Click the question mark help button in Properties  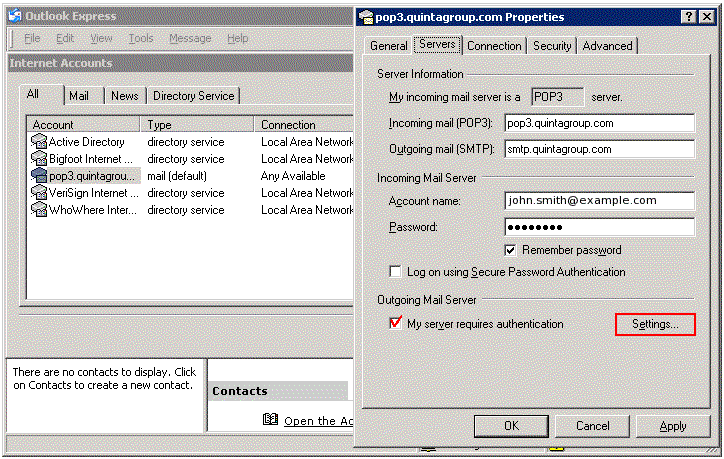688,17
